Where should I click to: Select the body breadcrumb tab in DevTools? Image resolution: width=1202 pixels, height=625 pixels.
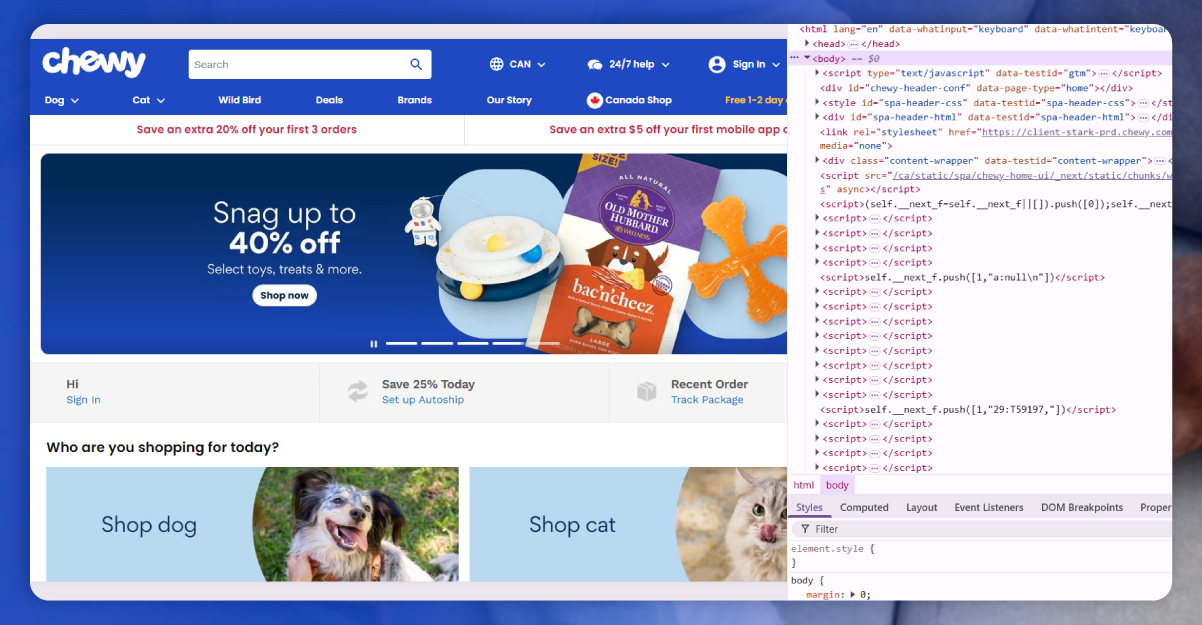click(x=837, y=484)
